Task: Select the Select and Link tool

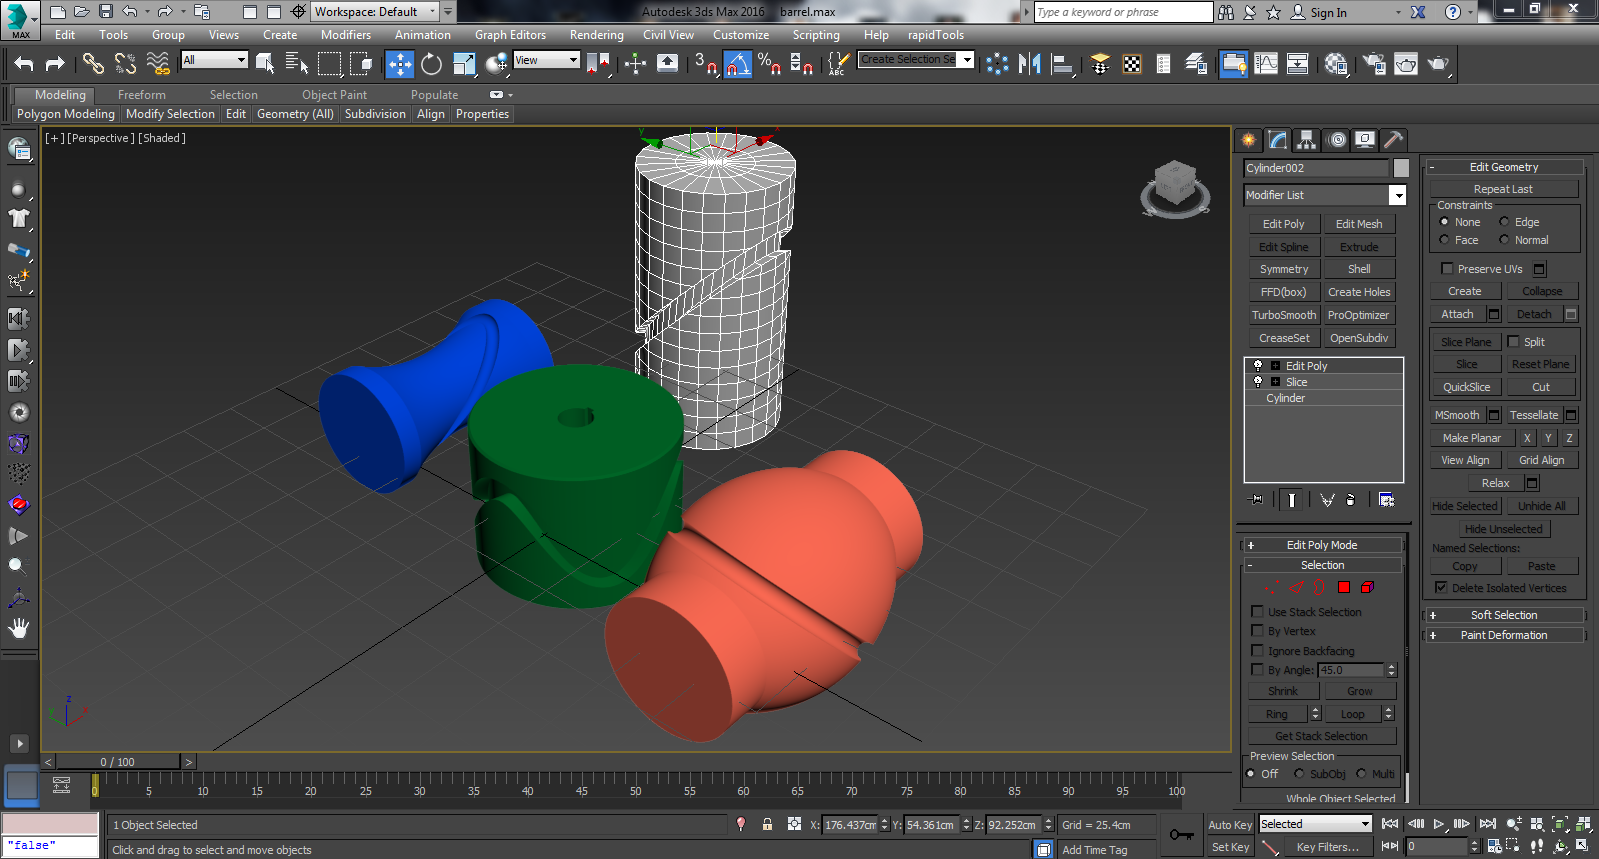Action: pos(93,64)
